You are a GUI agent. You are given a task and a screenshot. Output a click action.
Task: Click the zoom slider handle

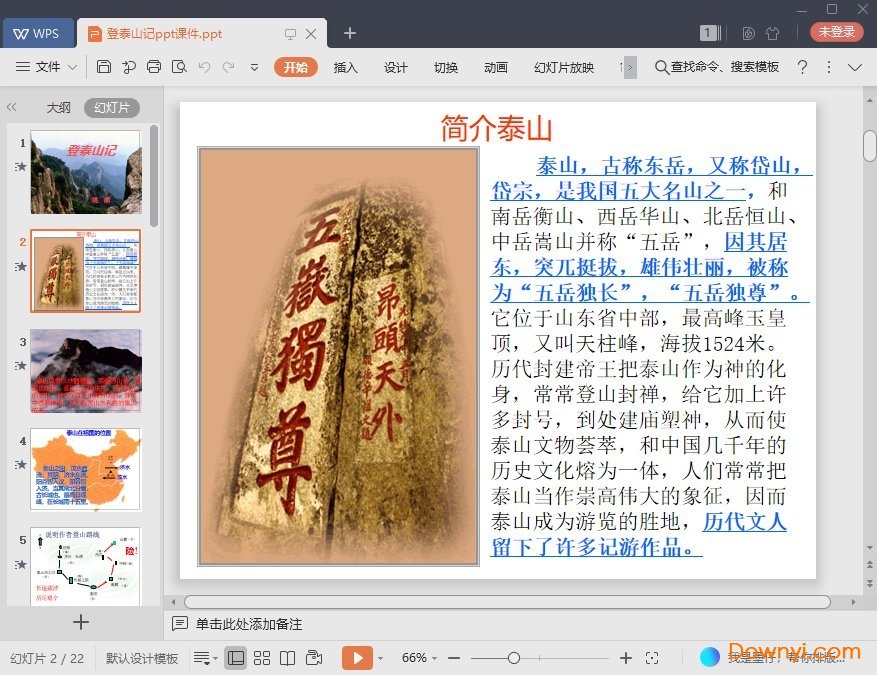point(513,658)
